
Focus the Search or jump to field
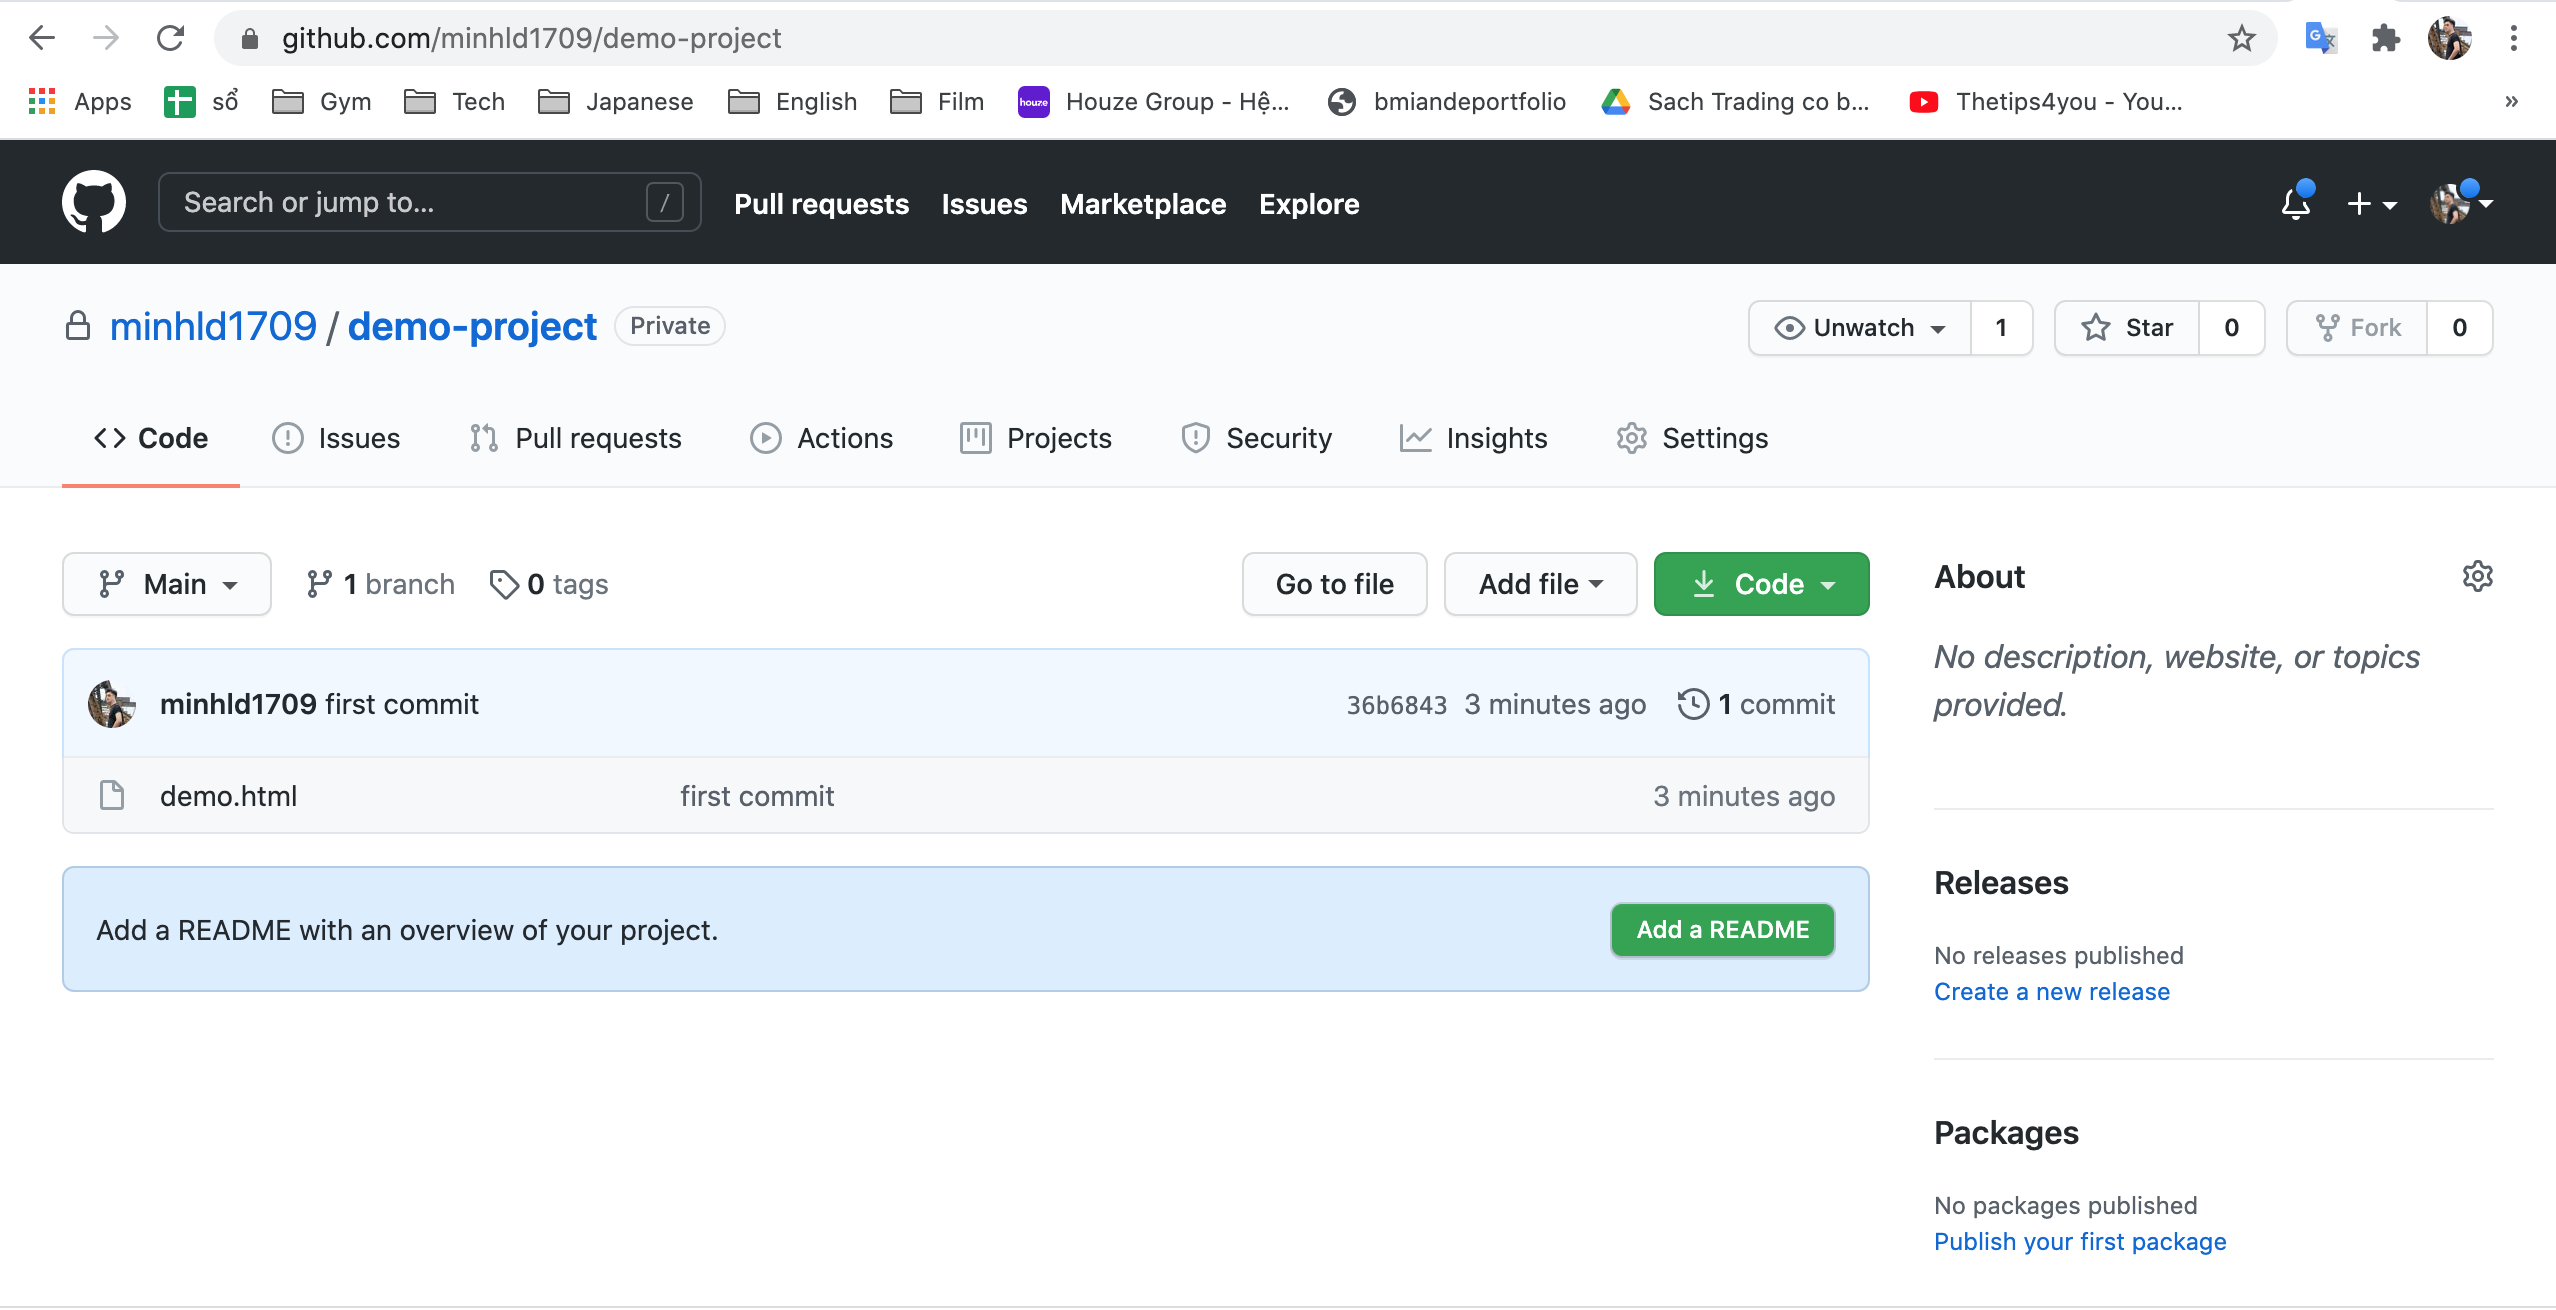[x=430, y=202]
